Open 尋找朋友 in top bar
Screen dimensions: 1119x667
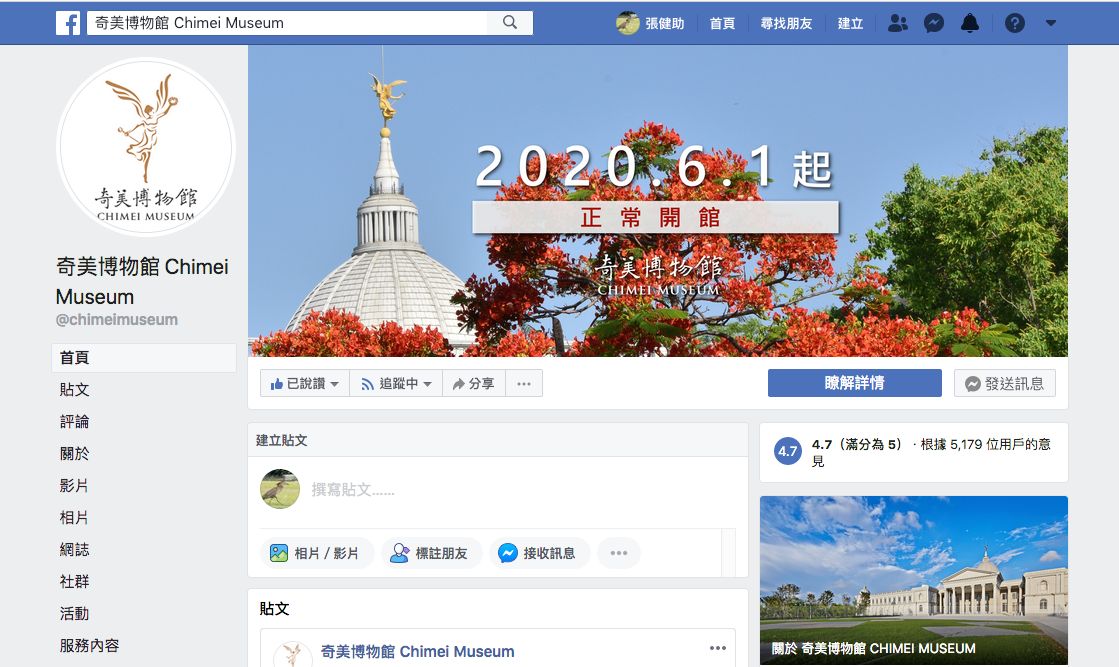click(786, 24)
